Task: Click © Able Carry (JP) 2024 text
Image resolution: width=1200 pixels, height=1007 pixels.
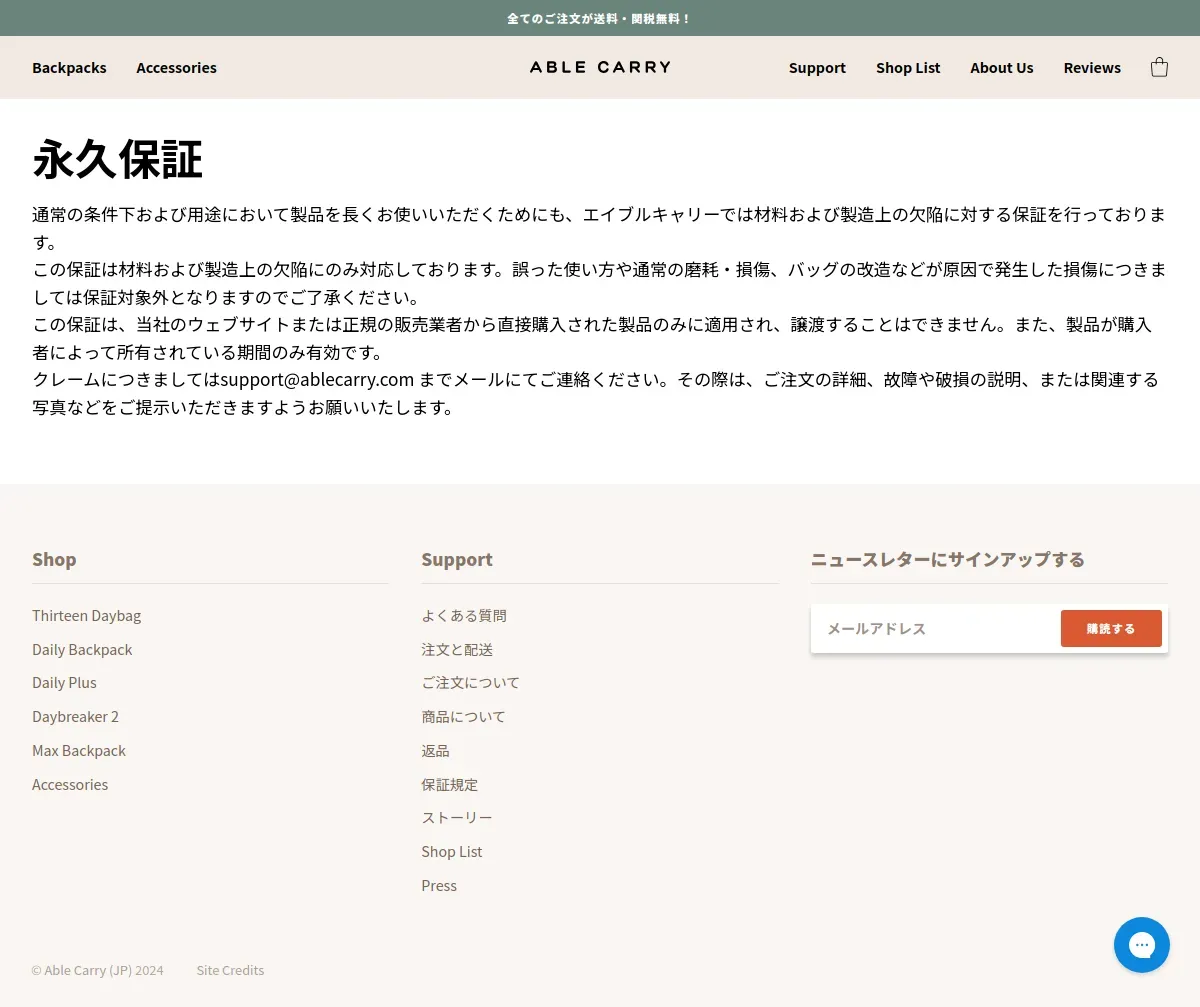Action: tap(98, 970)
